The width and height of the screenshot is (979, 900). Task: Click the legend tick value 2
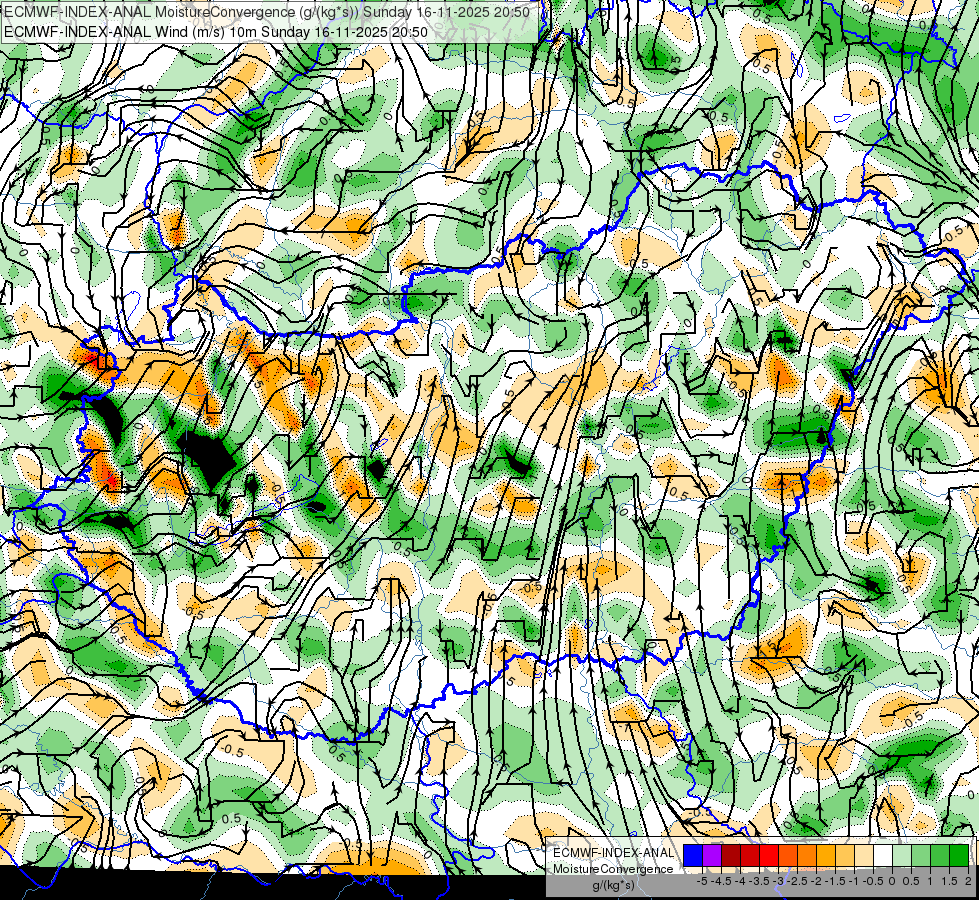tap(968, 881)
